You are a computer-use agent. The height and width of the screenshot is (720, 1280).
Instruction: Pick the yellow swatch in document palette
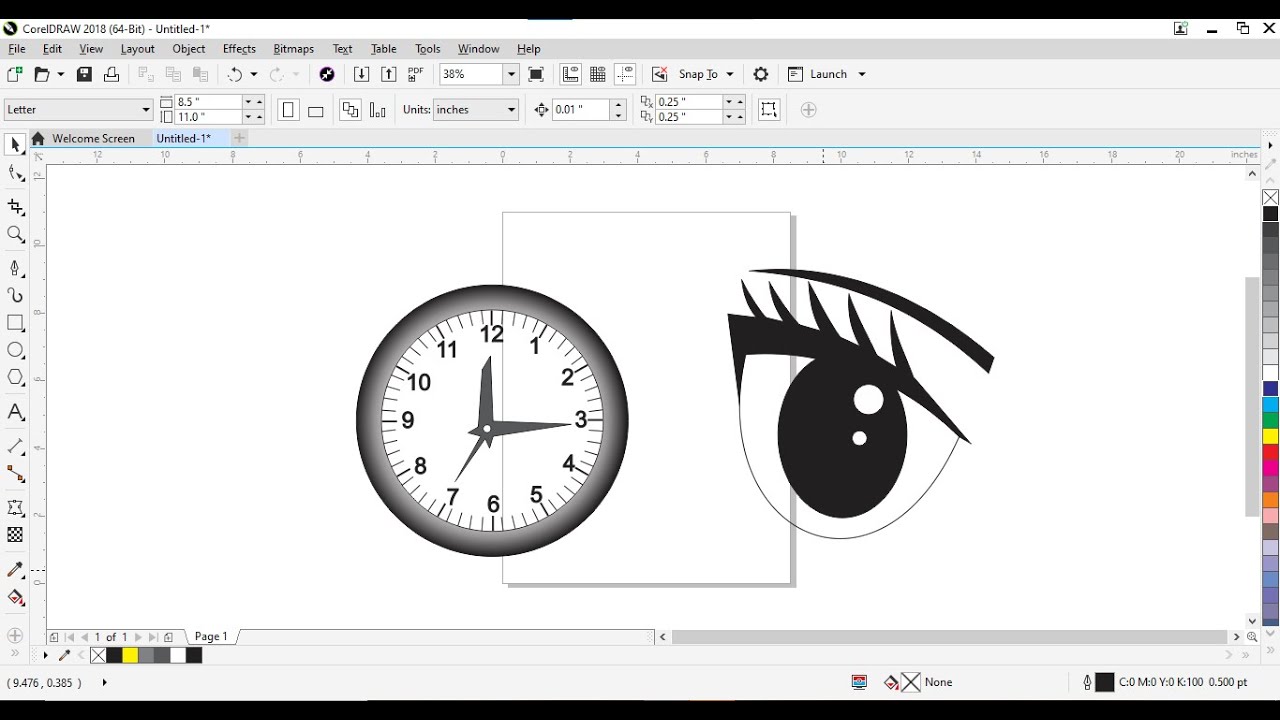click(130, 656)
